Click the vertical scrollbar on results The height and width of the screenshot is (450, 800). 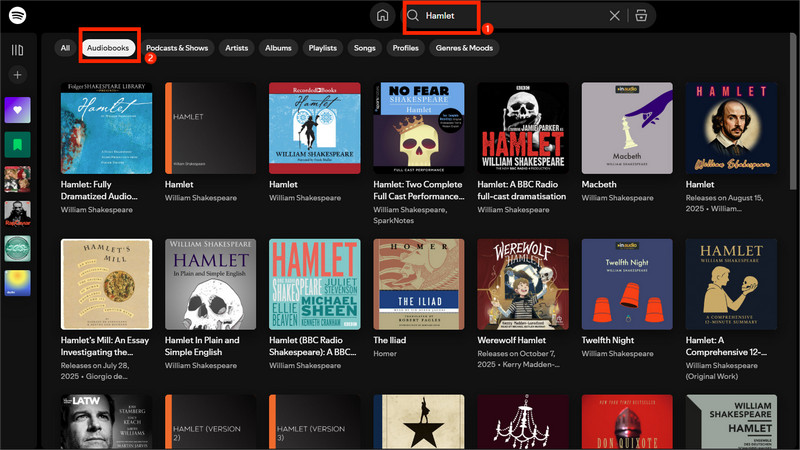pyautogui.click(x=793, y=110)
